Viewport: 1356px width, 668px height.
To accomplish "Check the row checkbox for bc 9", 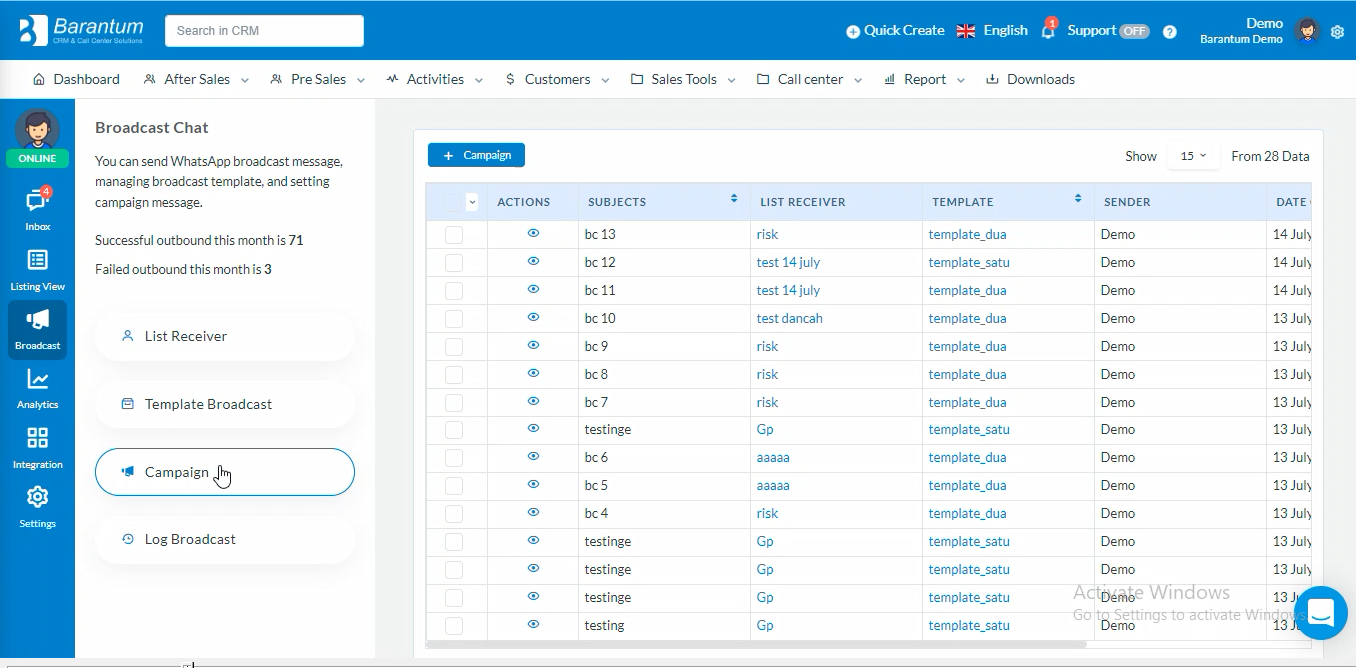I will point(454,346).
